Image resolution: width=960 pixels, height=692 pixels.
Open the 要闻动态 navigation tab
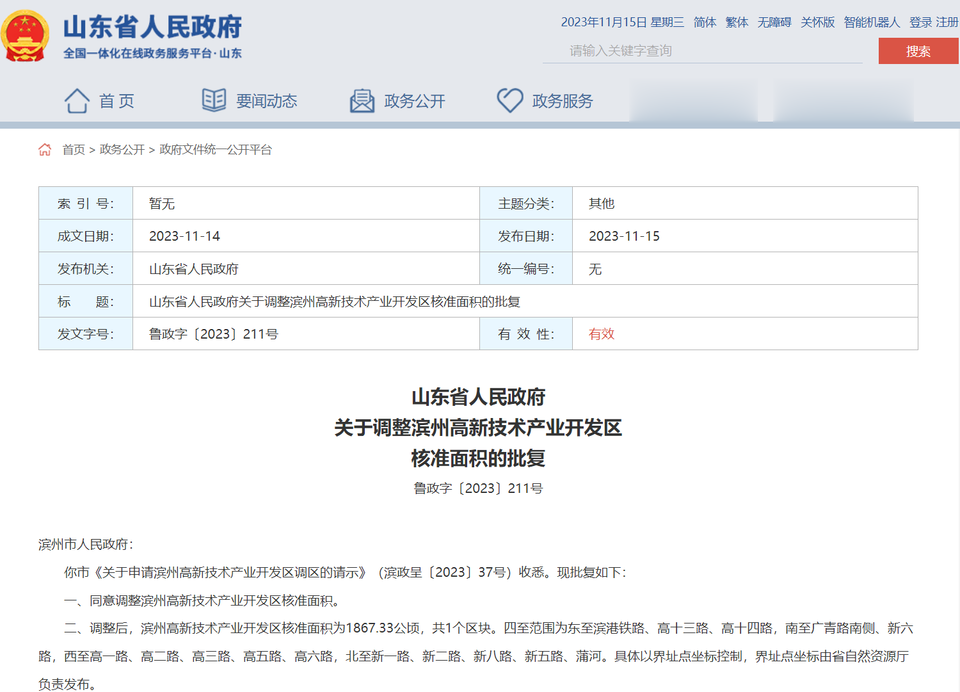(x=266, y=101)
